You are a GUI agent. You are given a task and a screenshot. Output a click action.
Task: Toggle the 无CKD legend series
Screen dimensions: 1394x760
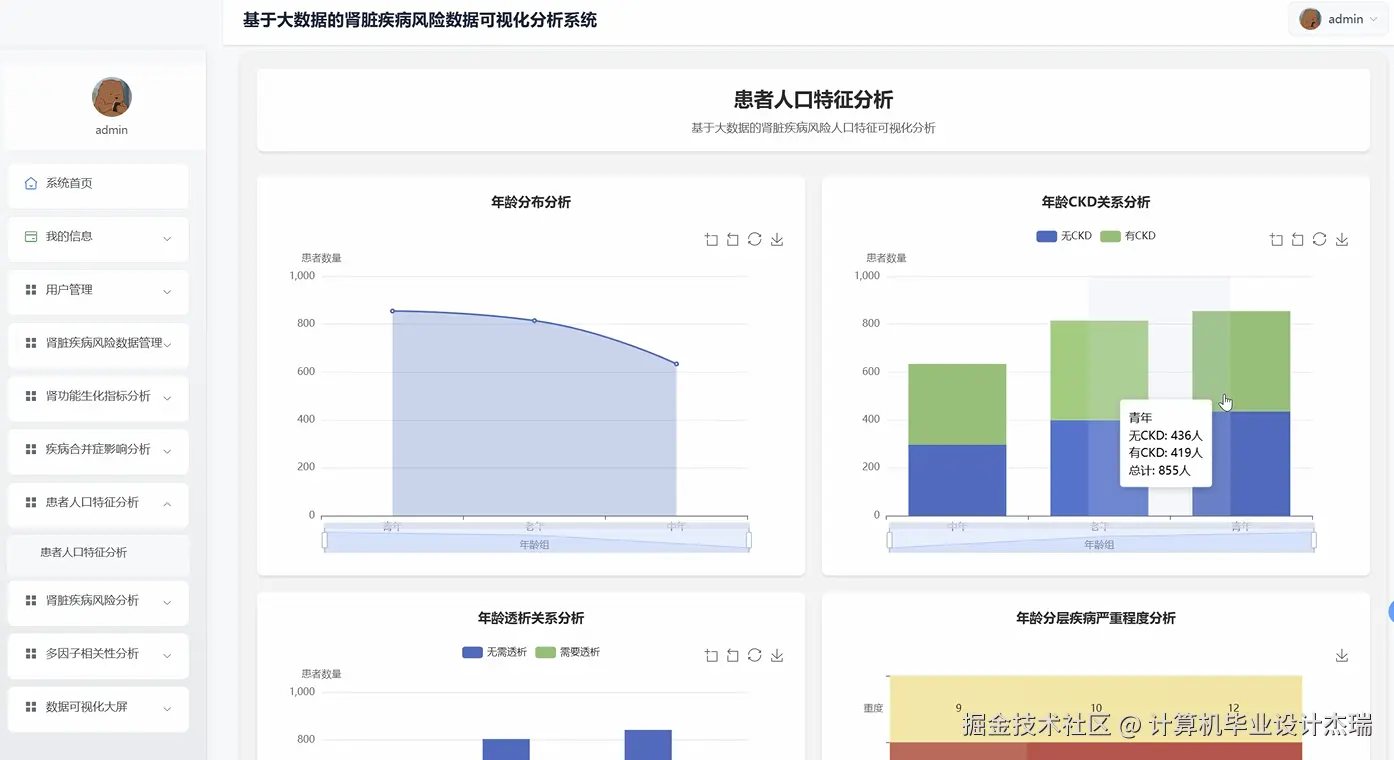[1064, 236]
